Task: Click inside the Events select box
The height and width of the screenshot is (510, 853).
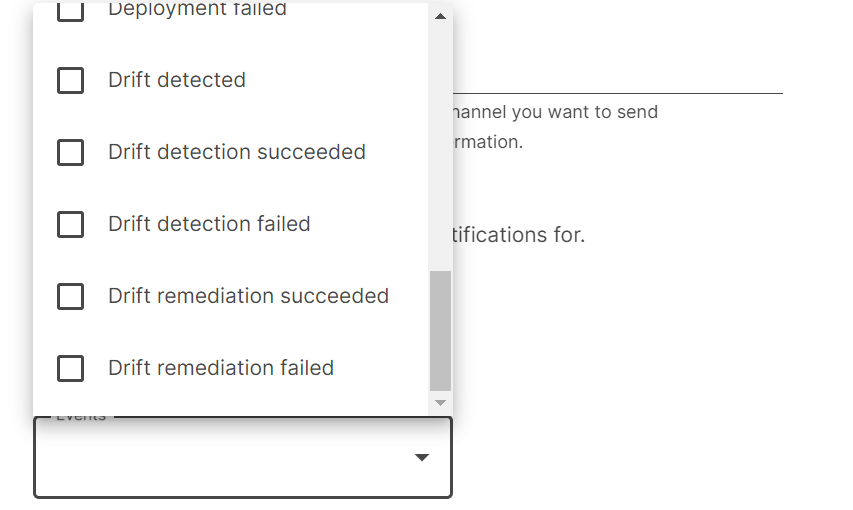Action: coord(220,458)
